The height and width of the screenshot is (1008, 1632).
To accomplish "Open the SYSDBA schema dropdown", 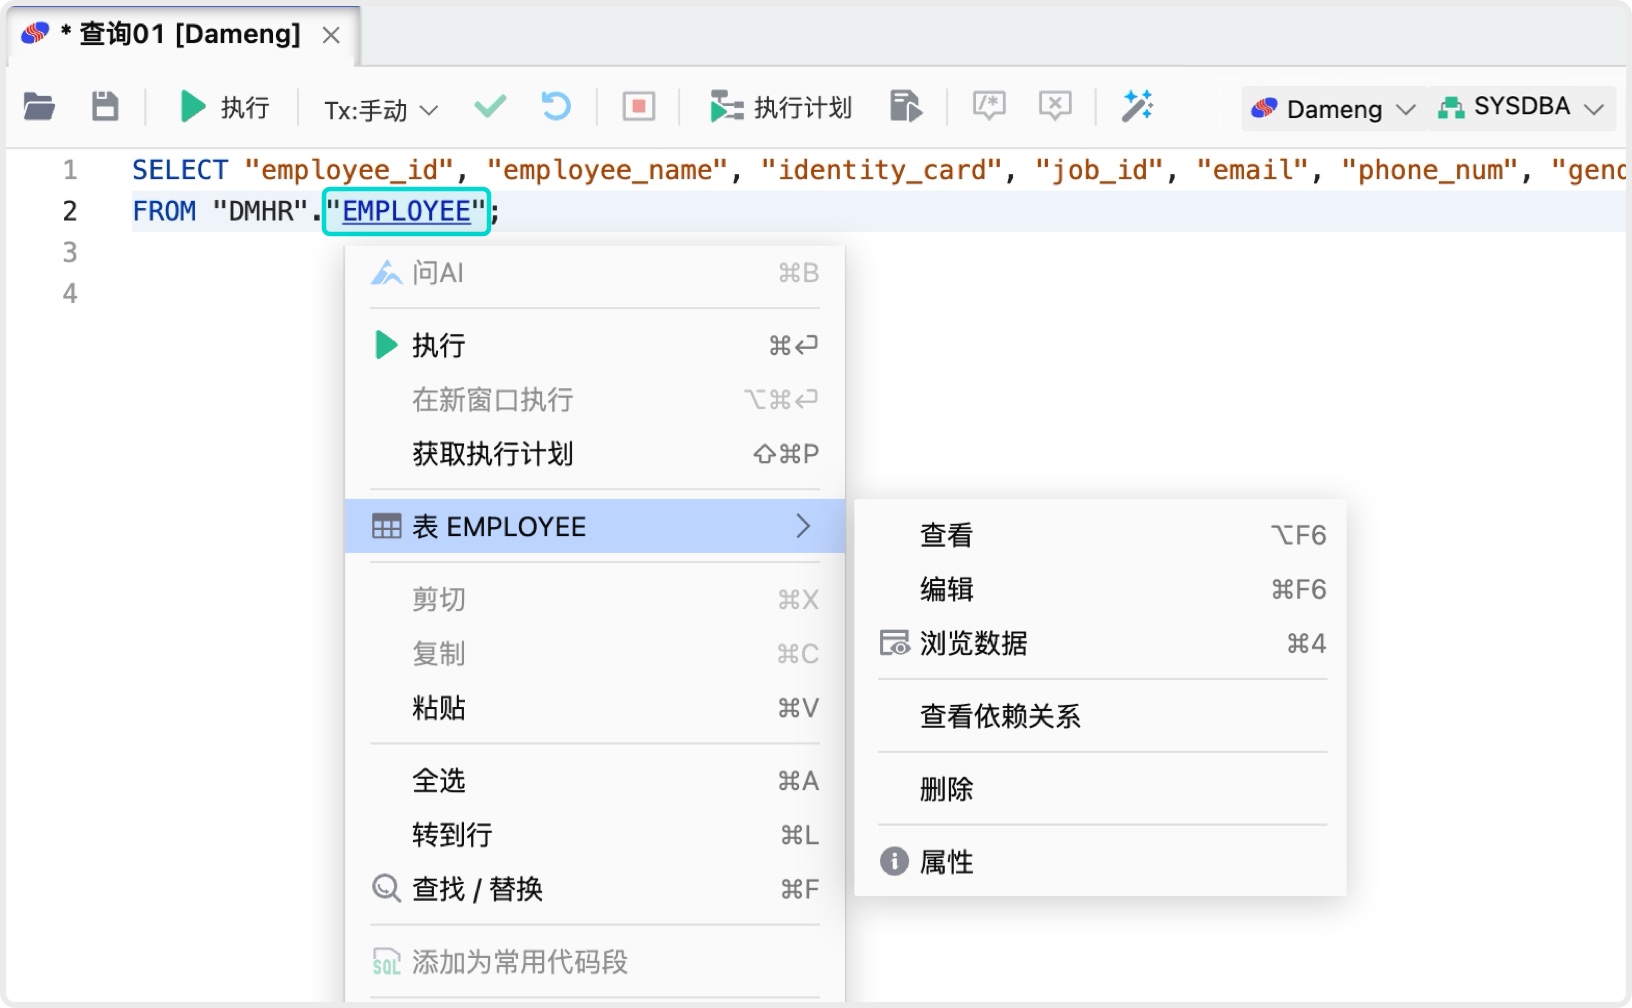I will 1520,108.
